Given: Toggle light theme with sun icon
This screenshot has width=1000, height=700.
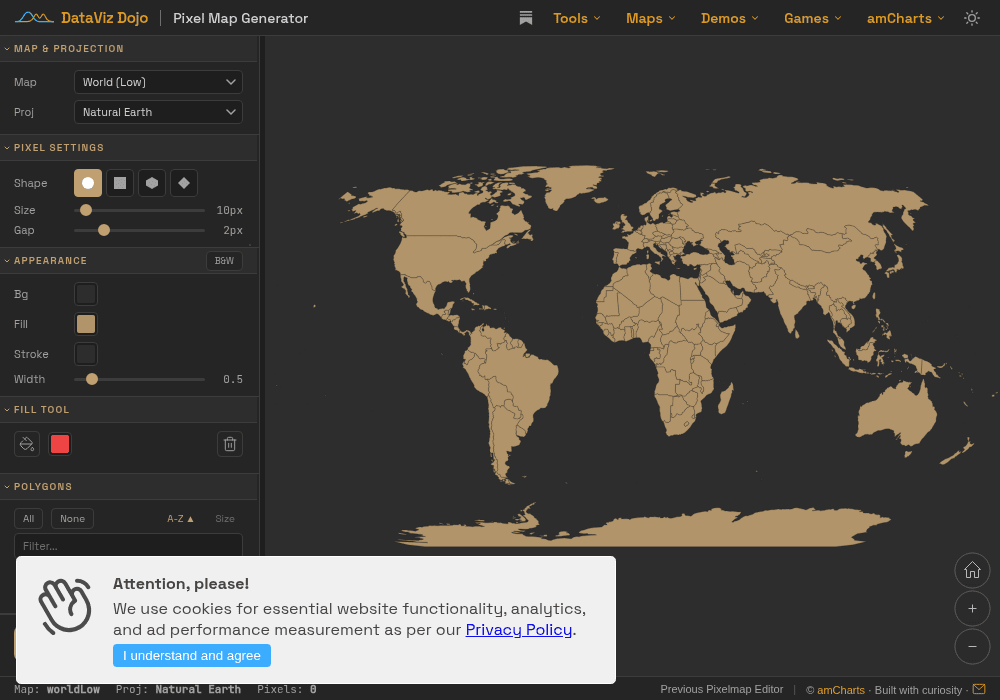Looking at the screenshot, I should [x=971, y=18].
